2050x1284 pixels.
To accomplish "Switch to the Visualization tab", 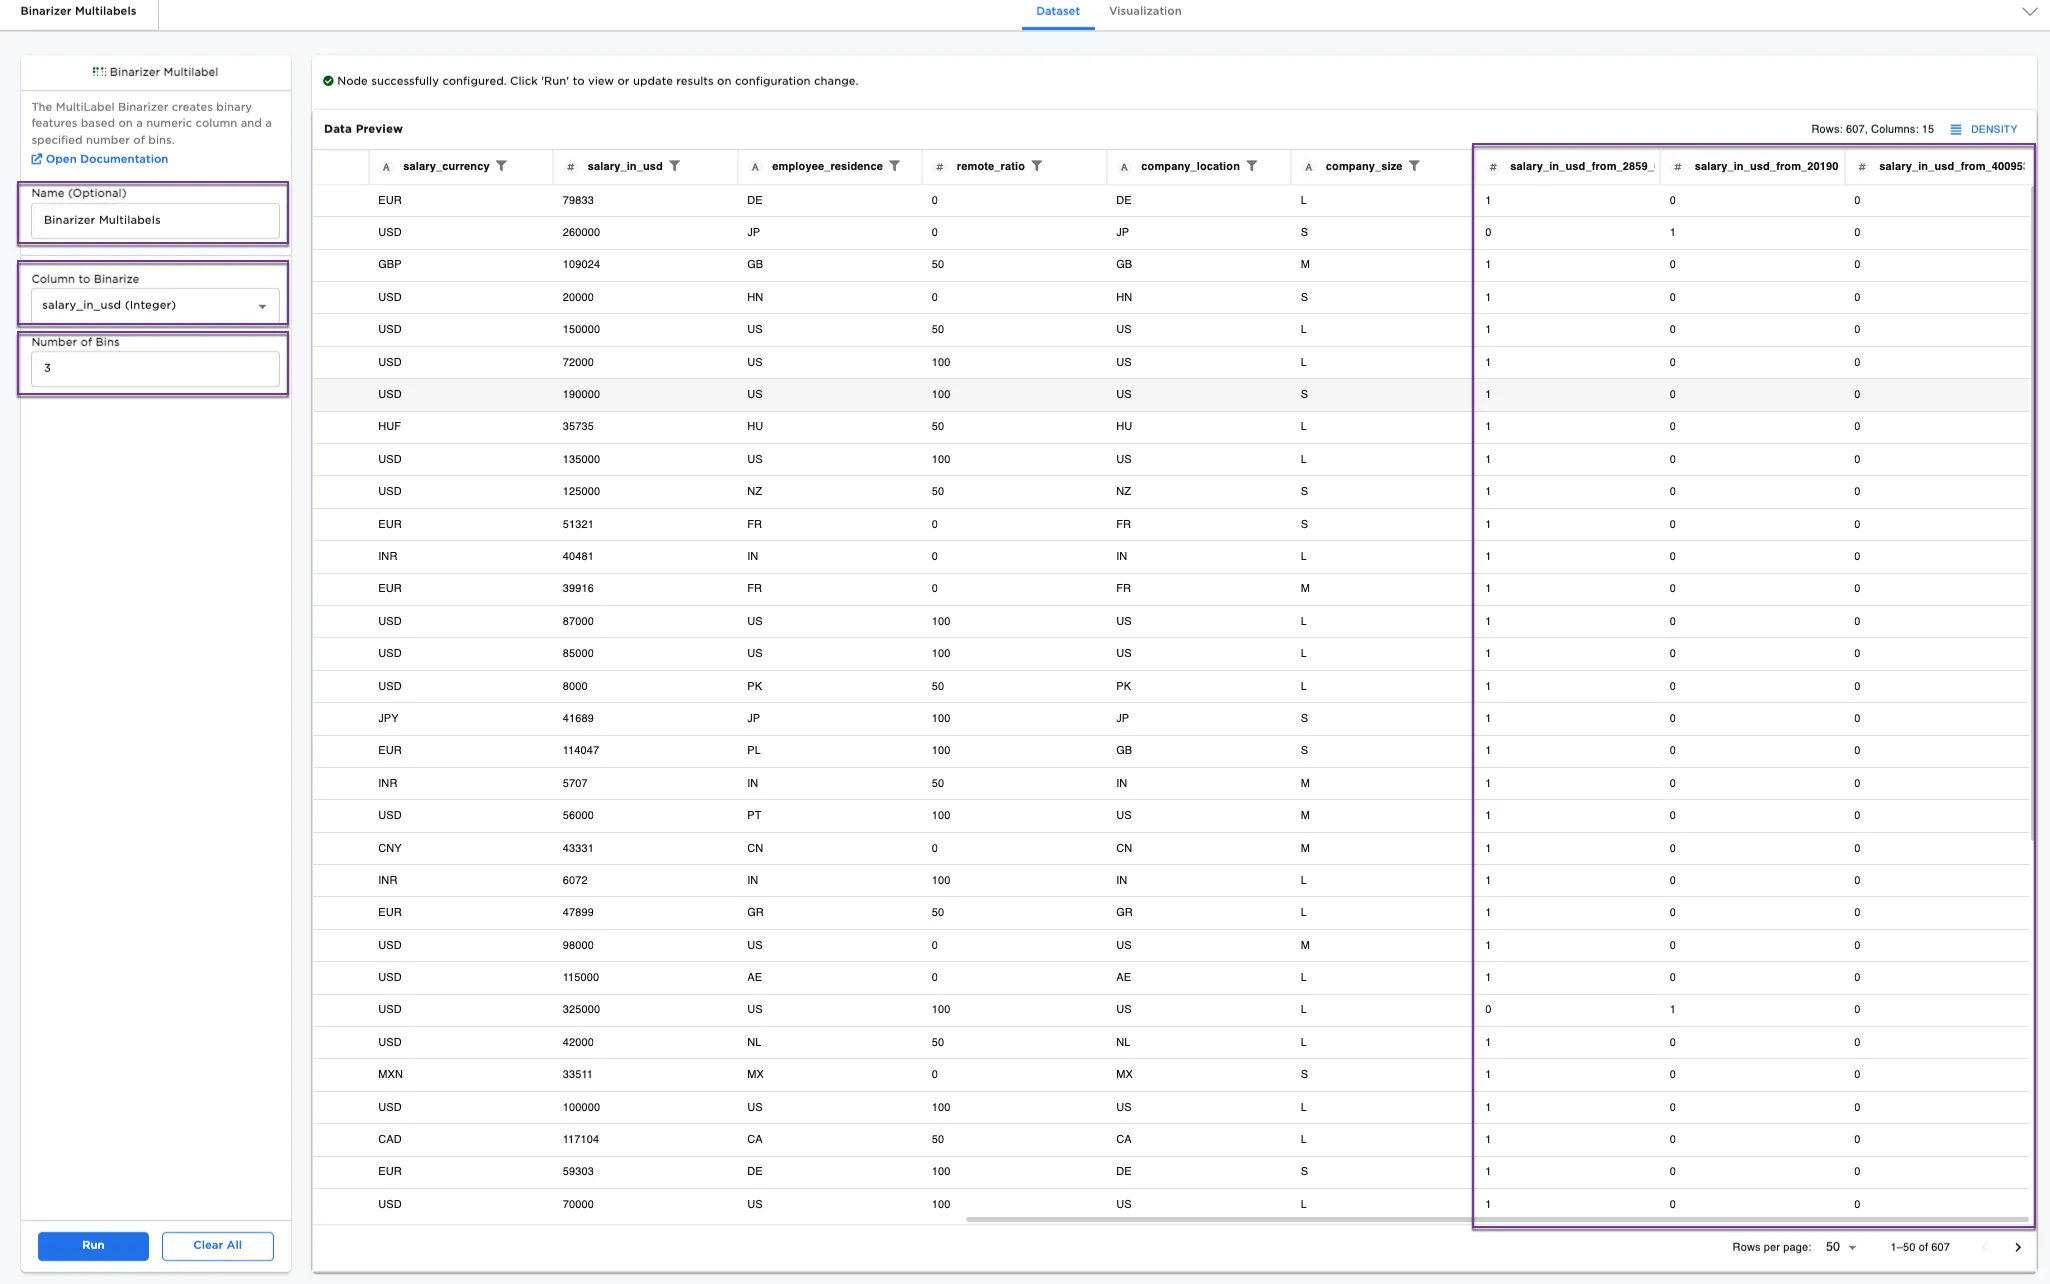I will (x=1143, y=11).
